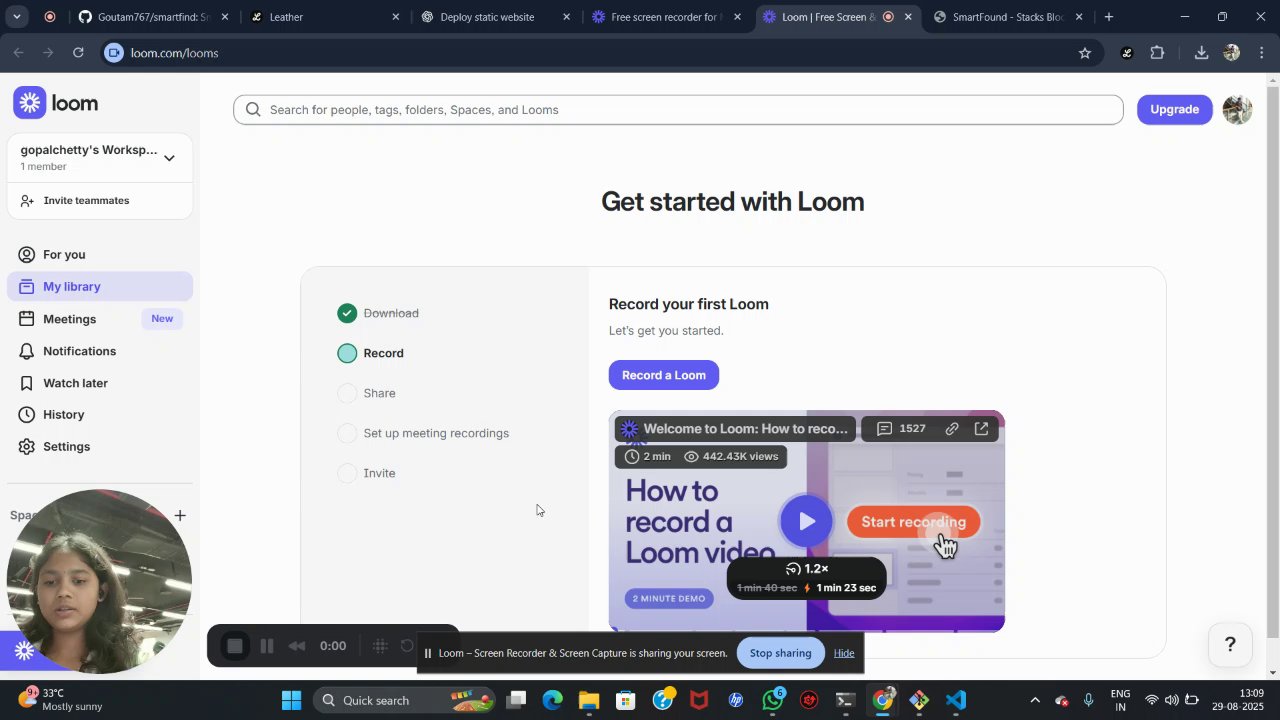Copy video link icon
Image resolution: width=1280 pixels, height=720 pixels.
coord(952,428)
